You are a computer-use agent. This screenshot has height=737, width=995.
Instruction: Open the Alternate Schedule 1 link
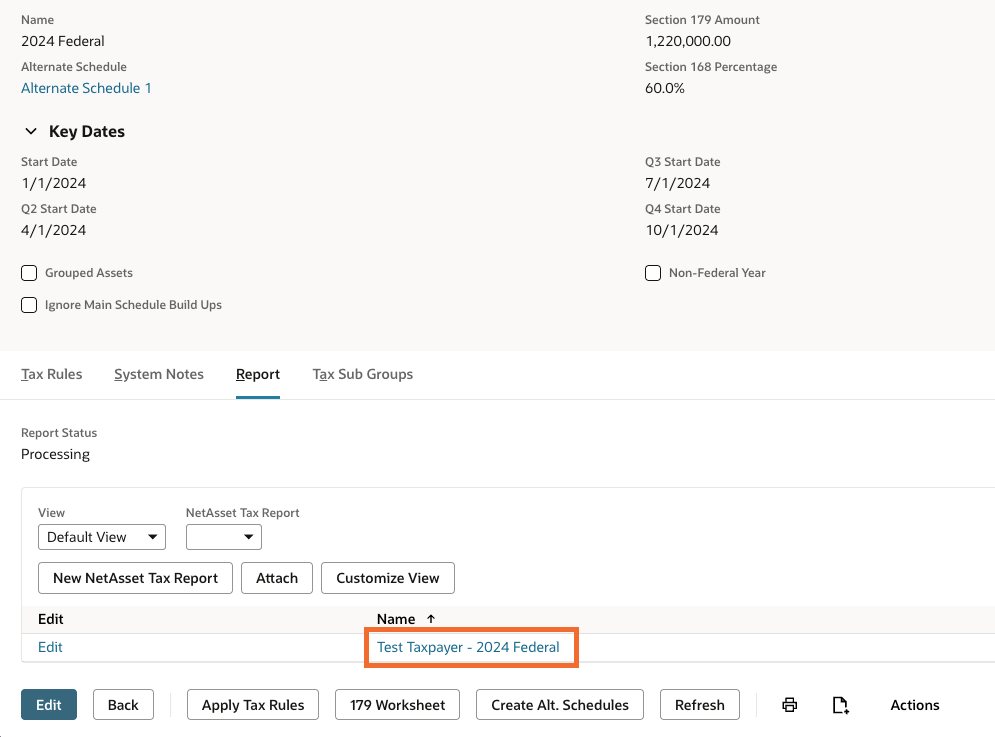pyautogui.click(x=86, y=88)
